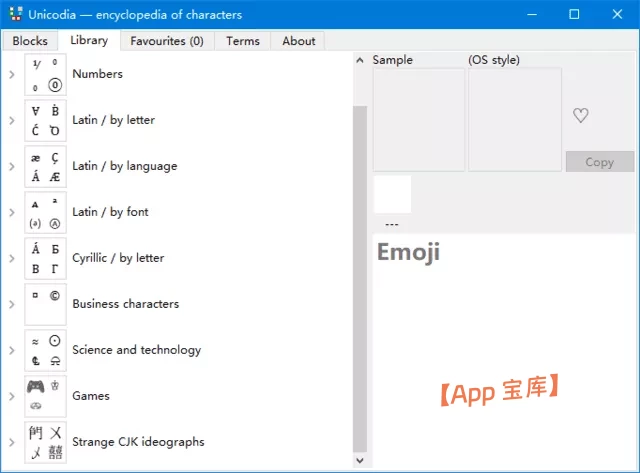Select Business characters label
640x473 pixels.
coord(125,304)
